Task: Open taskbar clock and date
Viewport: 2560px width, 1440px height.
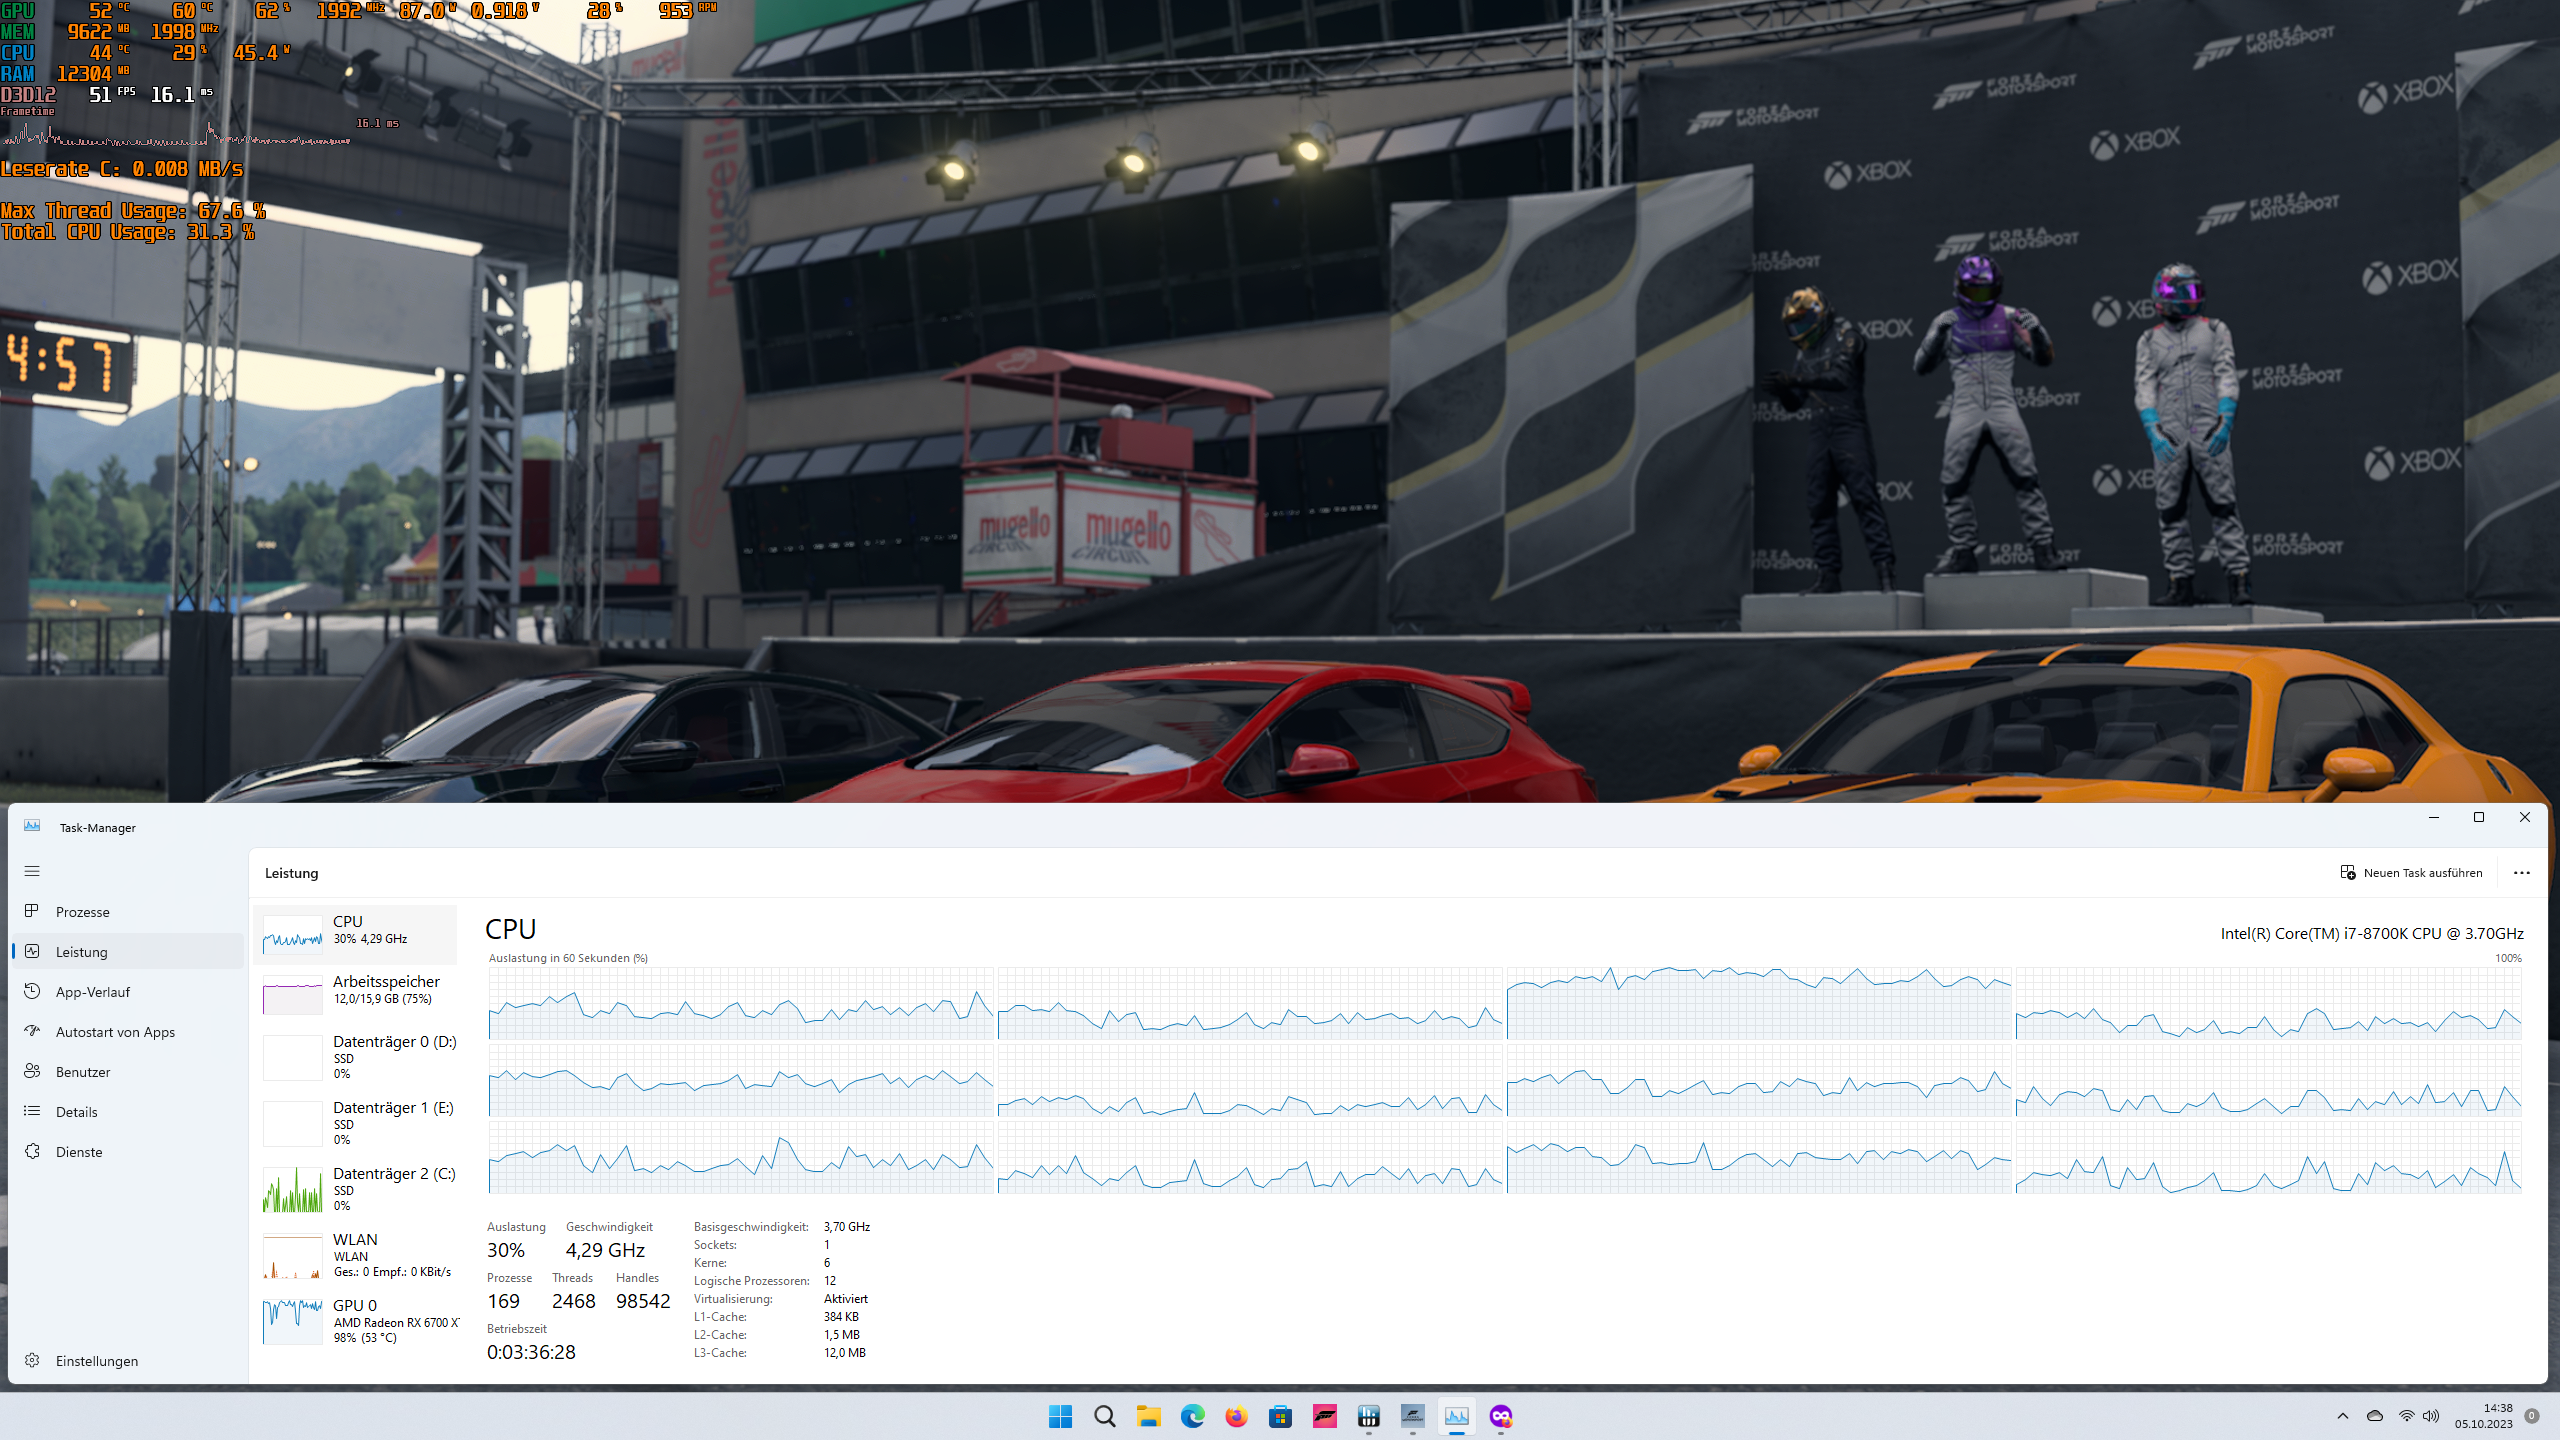Action: 2483,1416
